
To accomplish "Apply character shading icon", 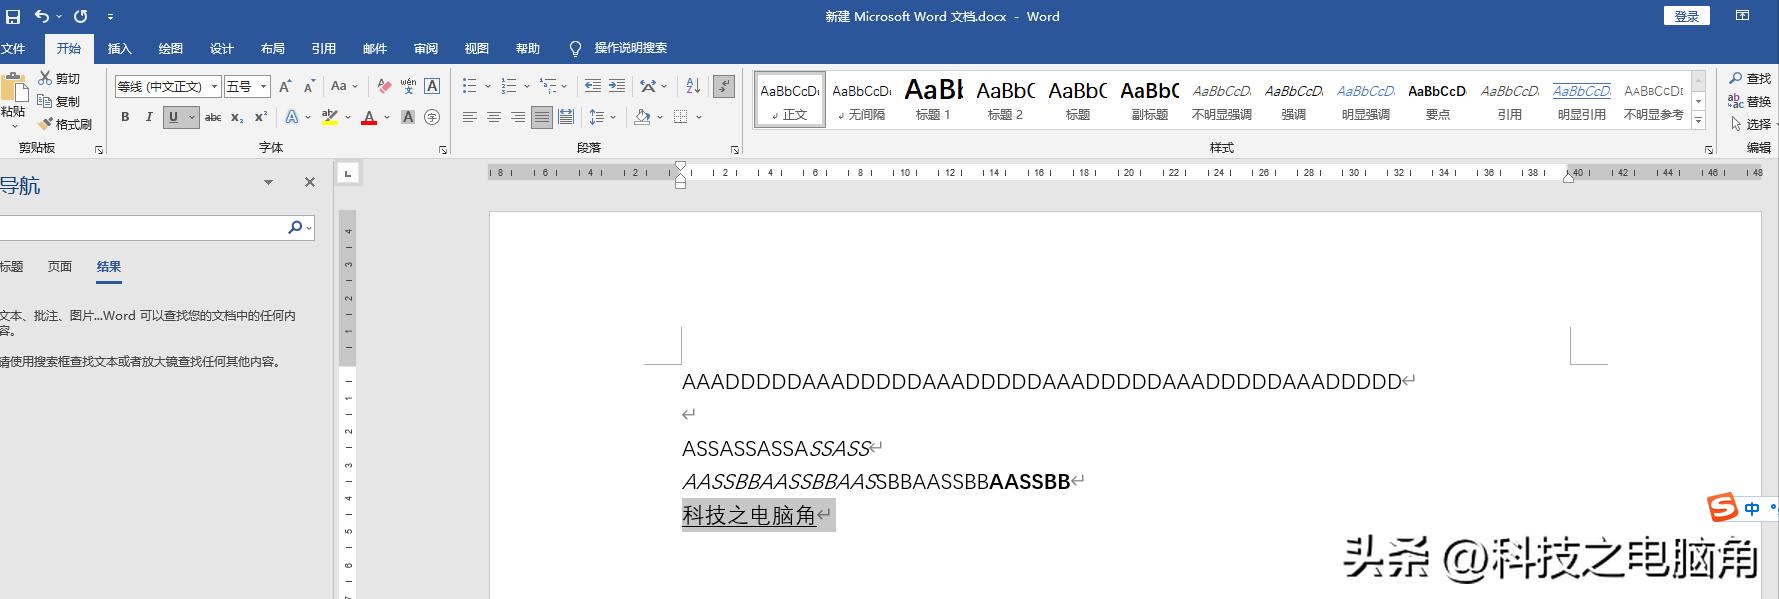I will pyautogui.click(x=408, y=117).
